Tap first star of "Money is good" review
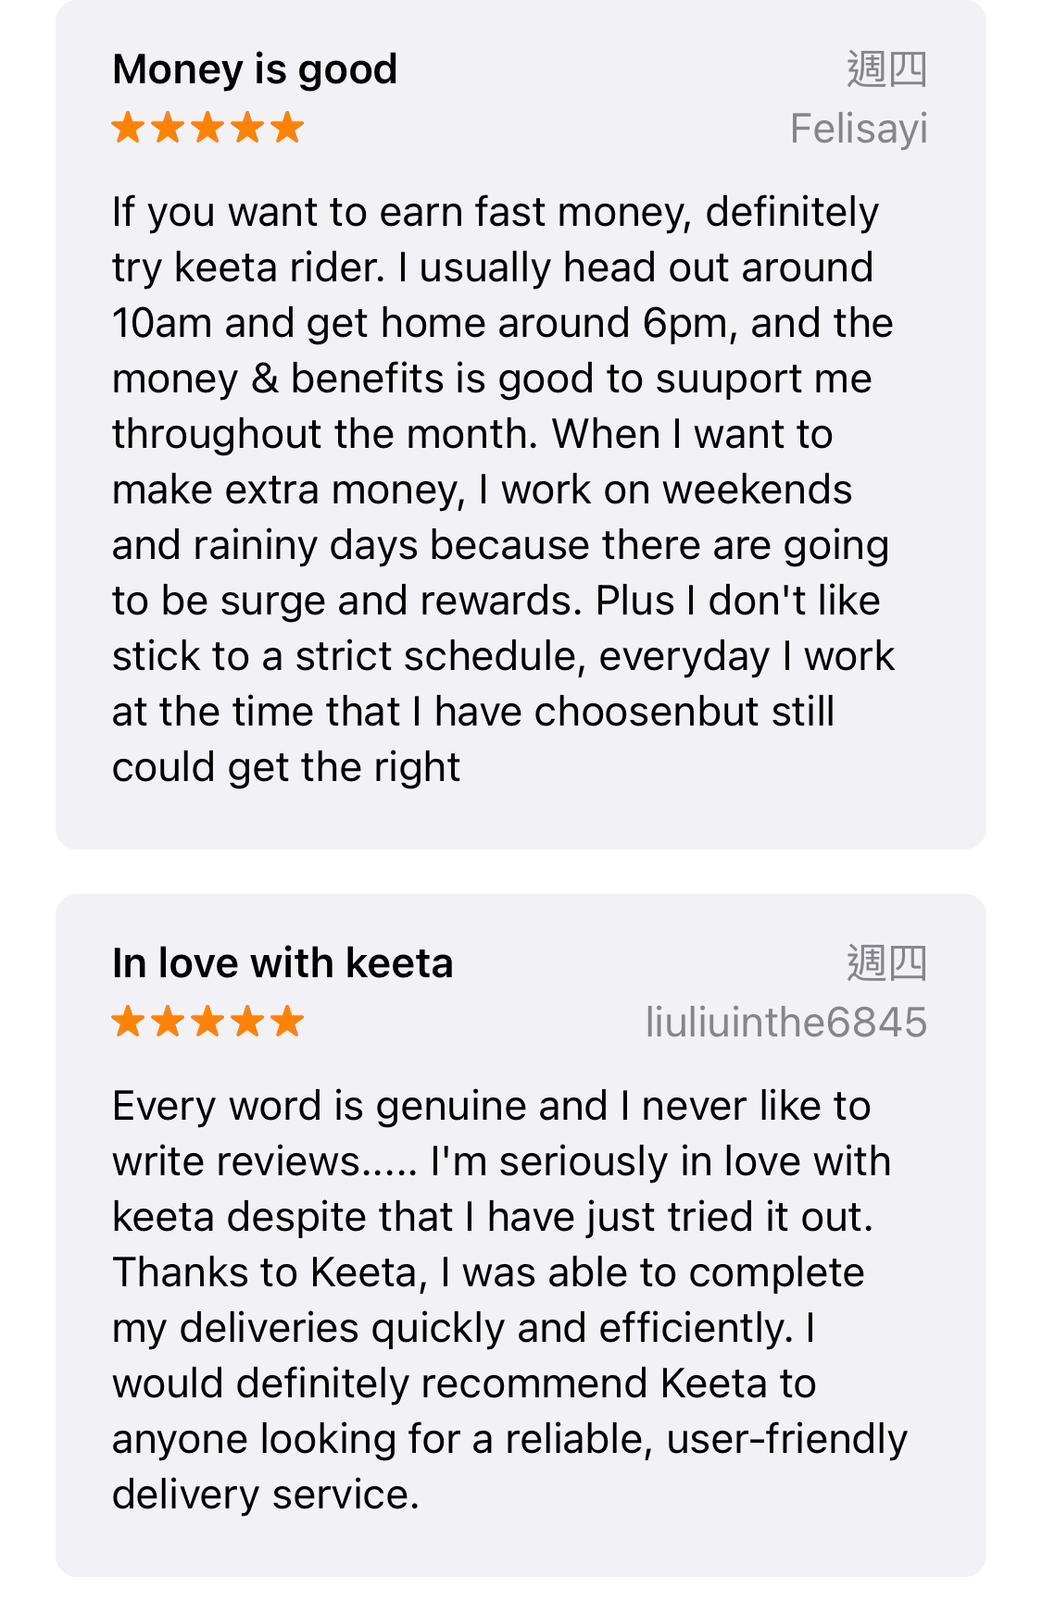 (128, 128)
